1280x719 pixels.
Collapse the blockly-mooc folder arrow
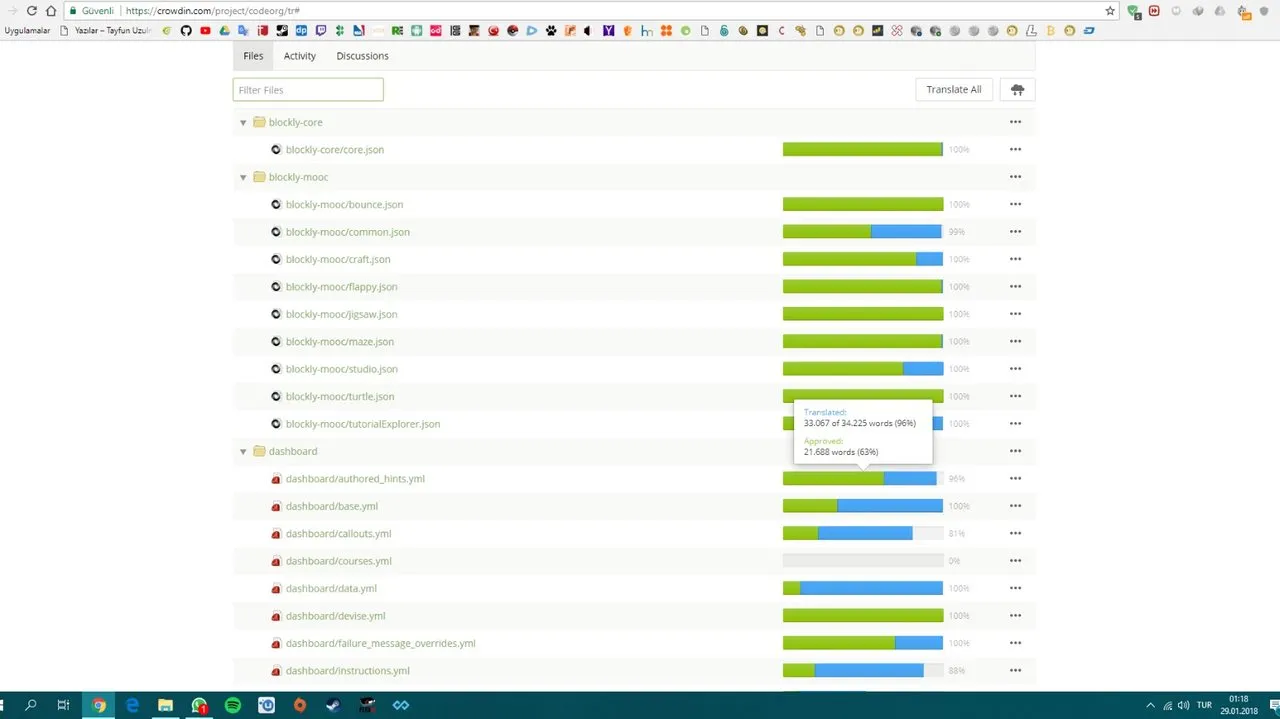243,178
